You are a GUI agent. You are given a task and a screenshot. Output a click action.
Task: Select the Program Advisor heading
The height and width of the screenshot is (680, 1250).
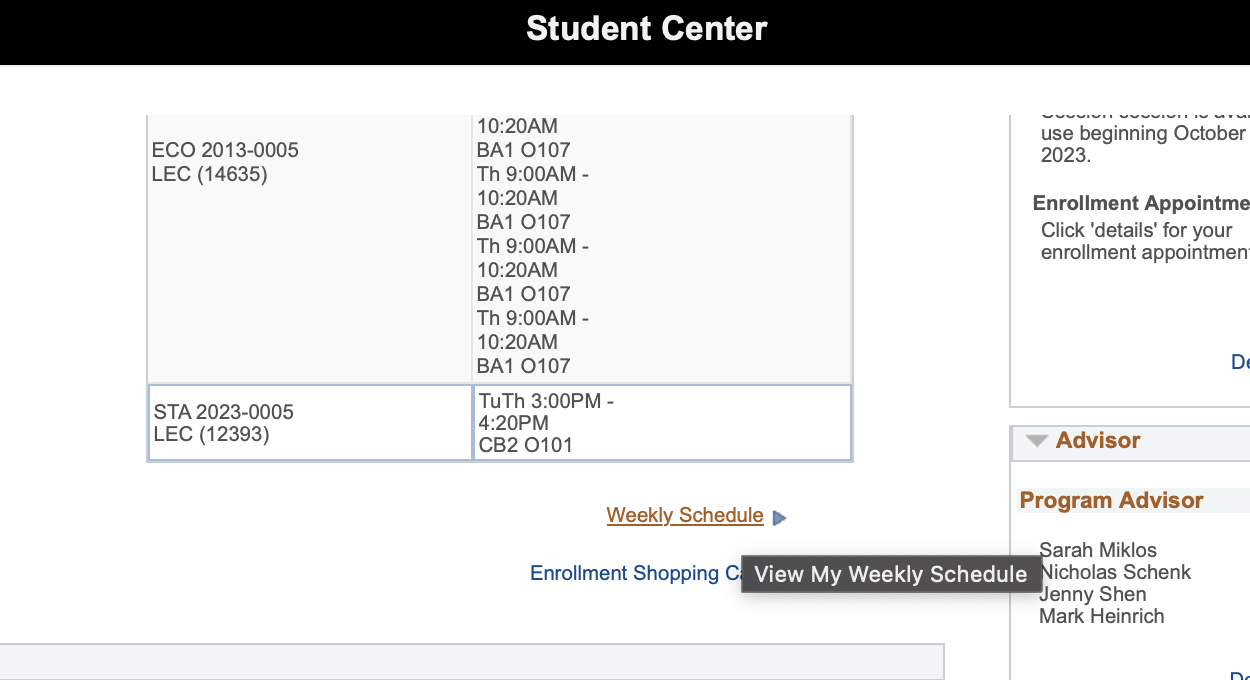(1111, 501)
